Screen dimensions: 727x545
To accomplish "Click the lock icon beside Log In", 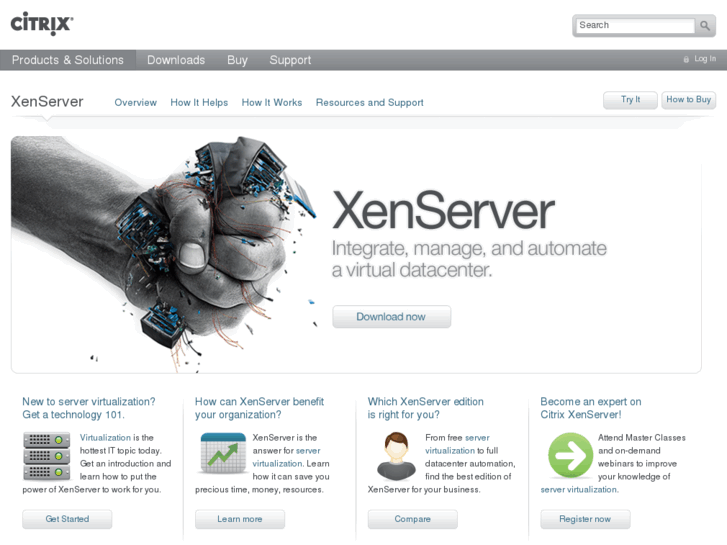I will pyautogui.click(x=686, y=59).
